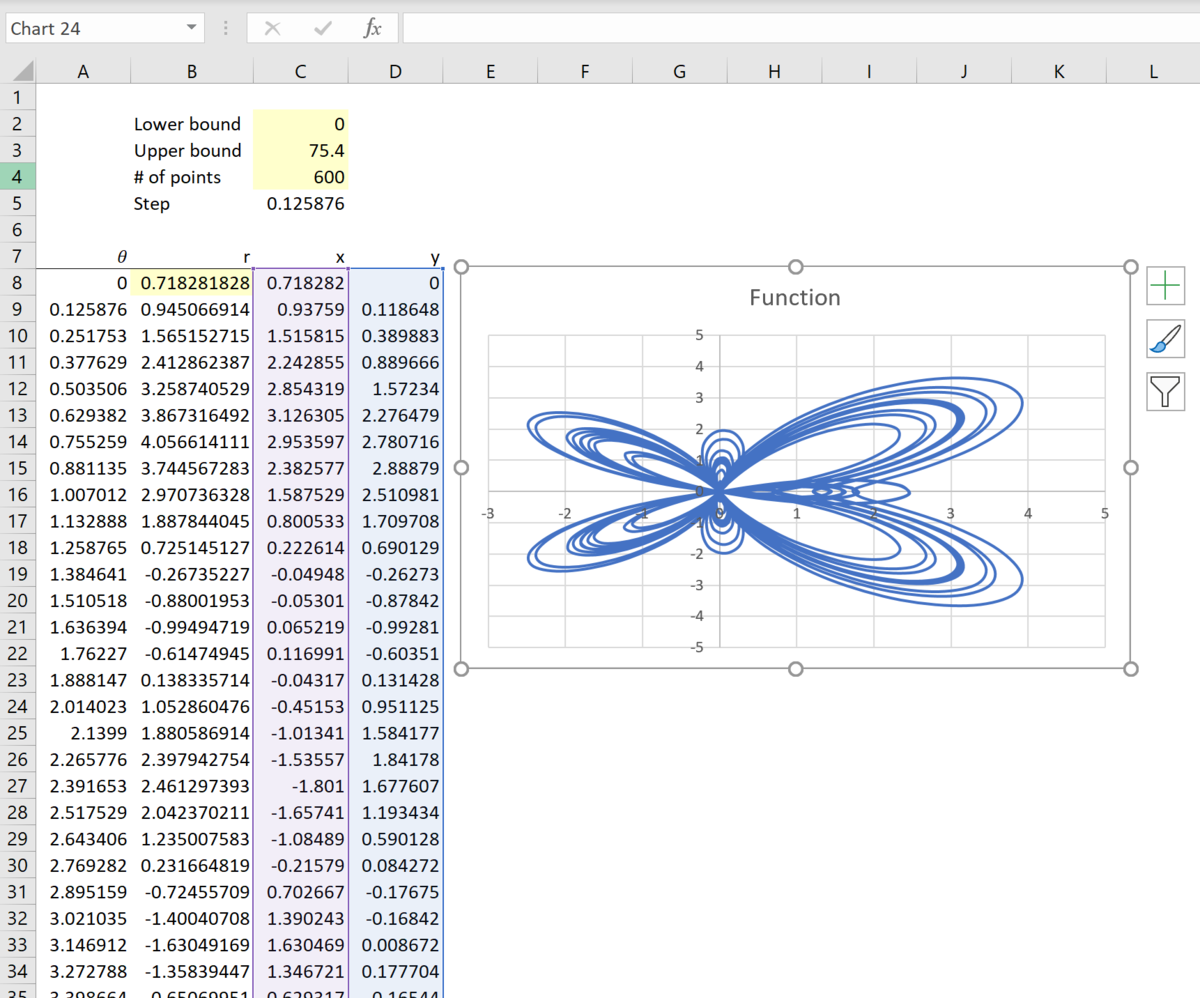Open the Chart Elements plus icon
Viewport: 1200px width, 998px height.
(1166, 286)
